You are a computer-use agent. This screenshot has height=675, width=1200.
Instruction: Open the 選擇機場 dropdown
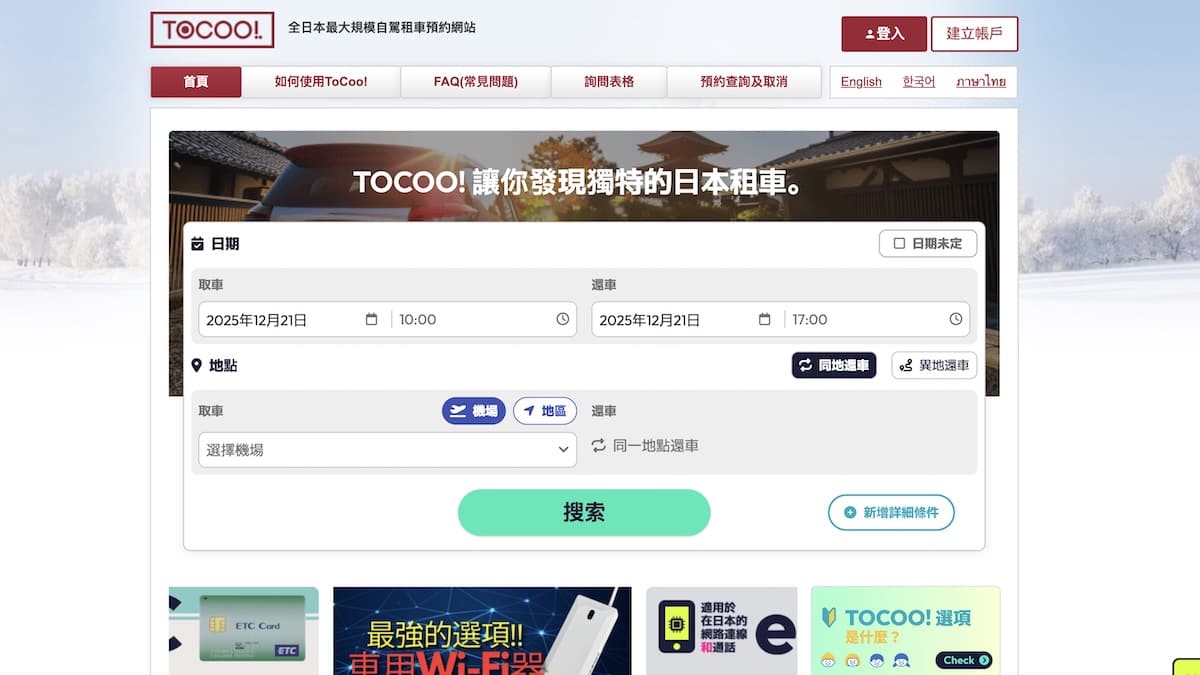click(388, 450)
